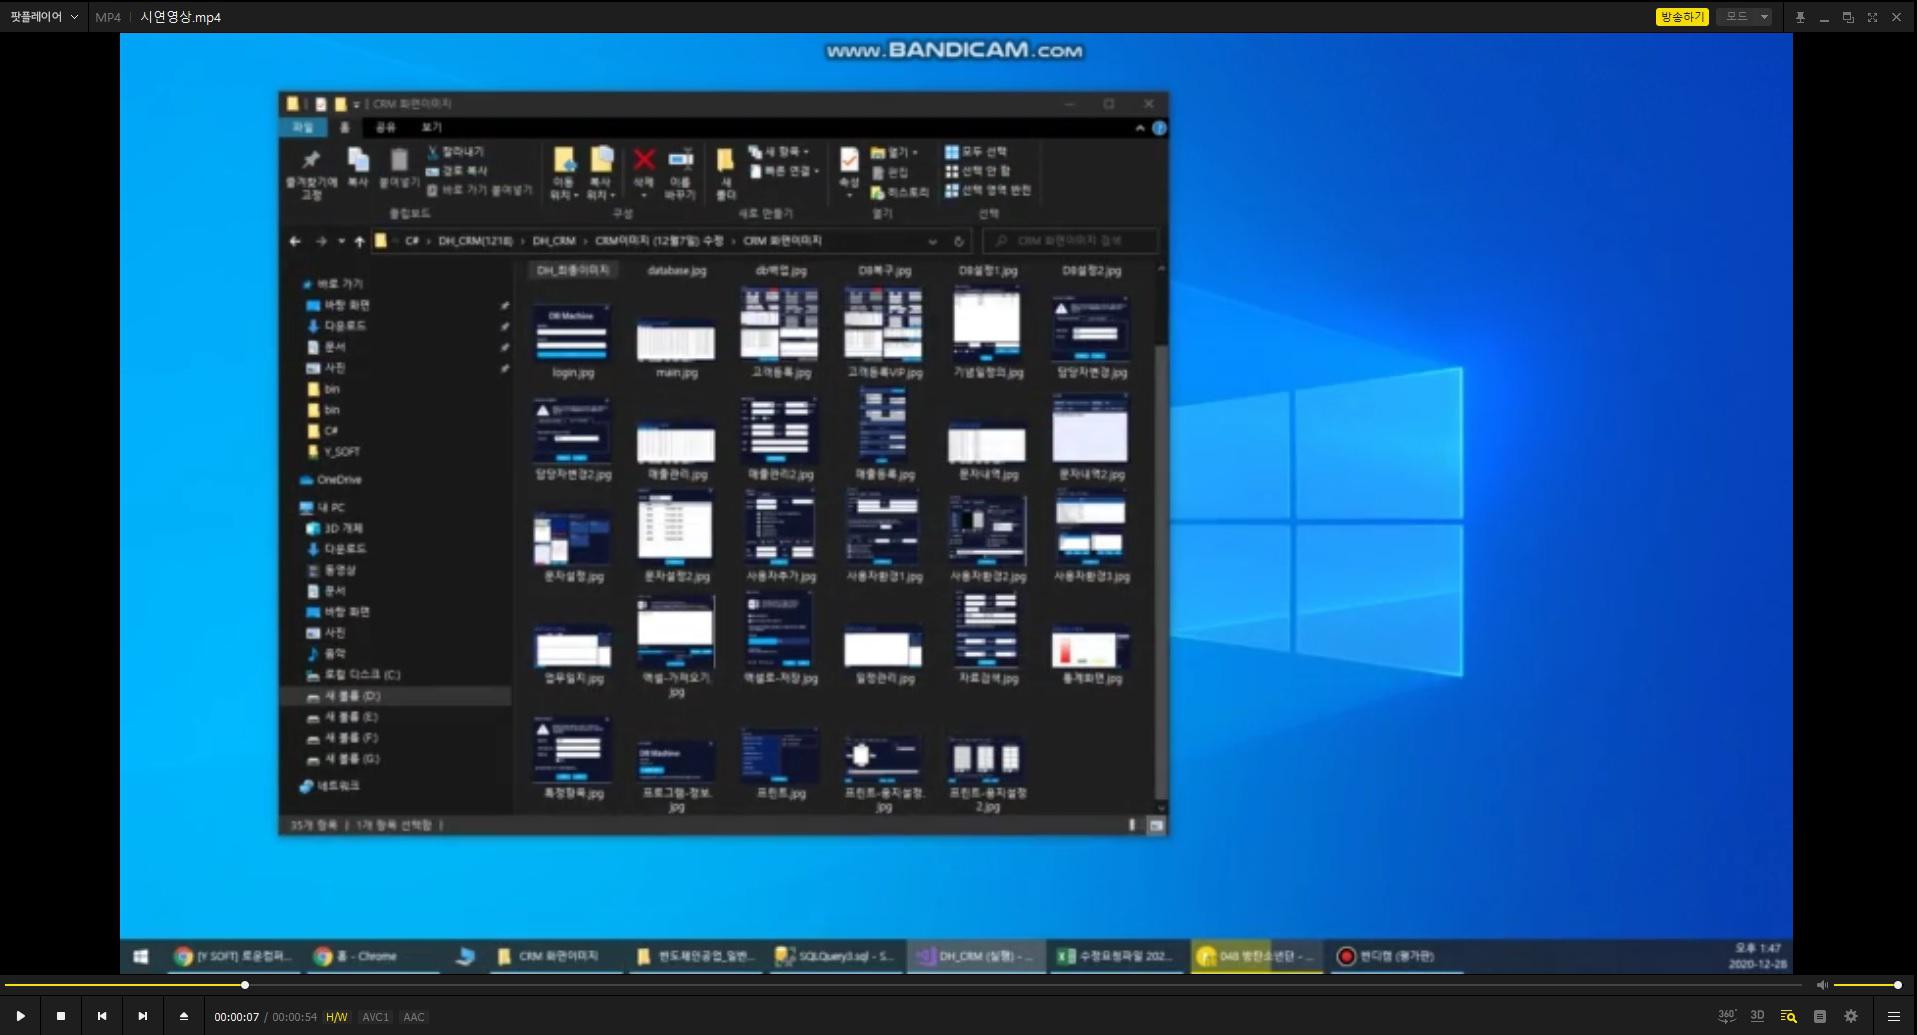Stop the video playback

61,1016
